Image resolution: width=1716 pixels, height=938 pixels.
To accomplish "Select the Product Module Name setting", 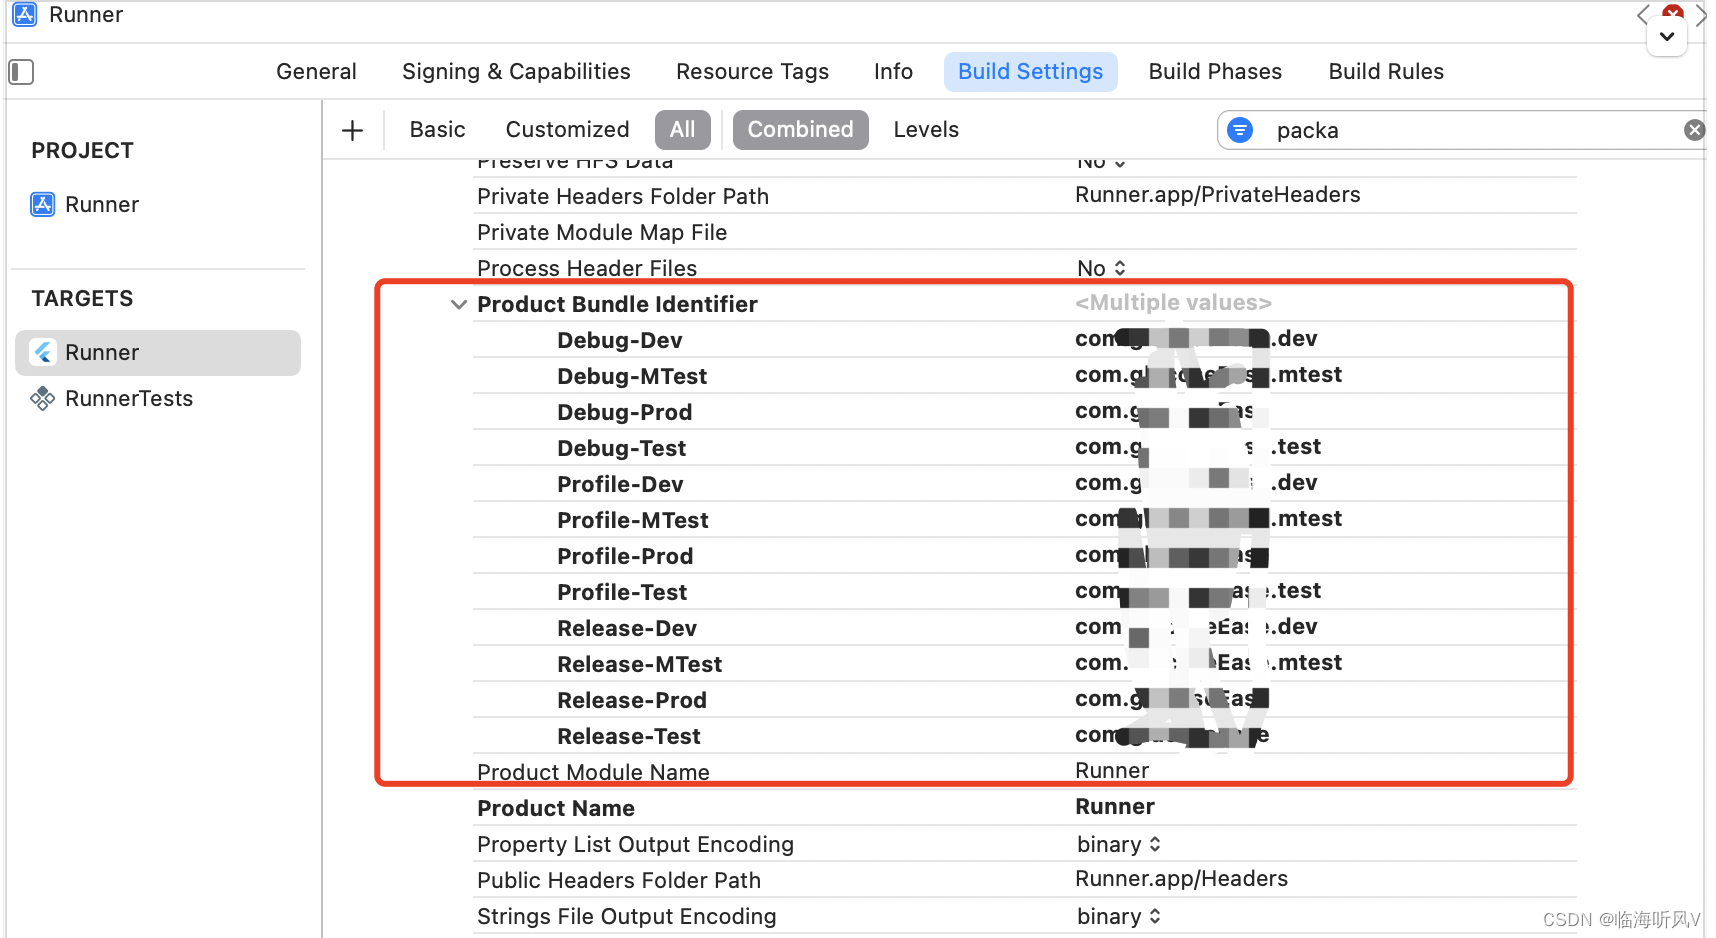I will [593, 772].
